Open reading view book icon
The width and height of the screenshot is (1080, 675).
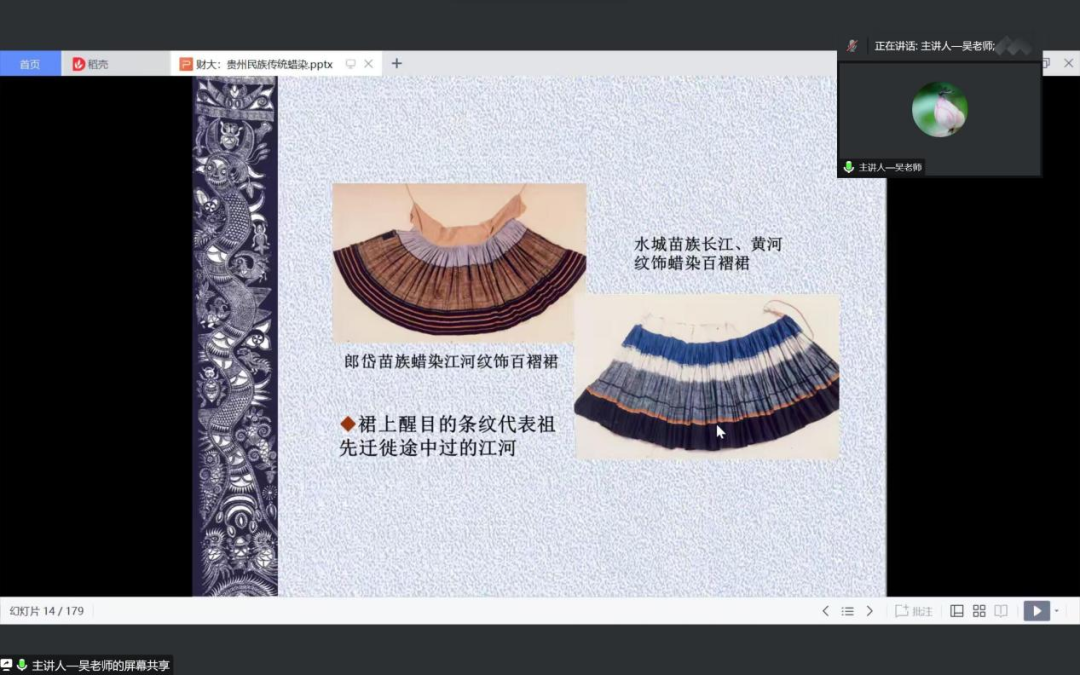point(1001,611)
